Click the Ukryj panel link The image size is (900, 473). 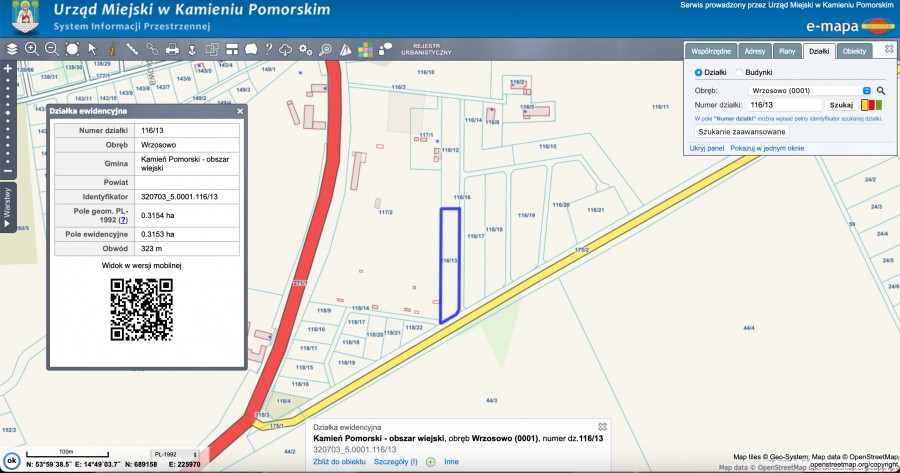coord(706,148)
